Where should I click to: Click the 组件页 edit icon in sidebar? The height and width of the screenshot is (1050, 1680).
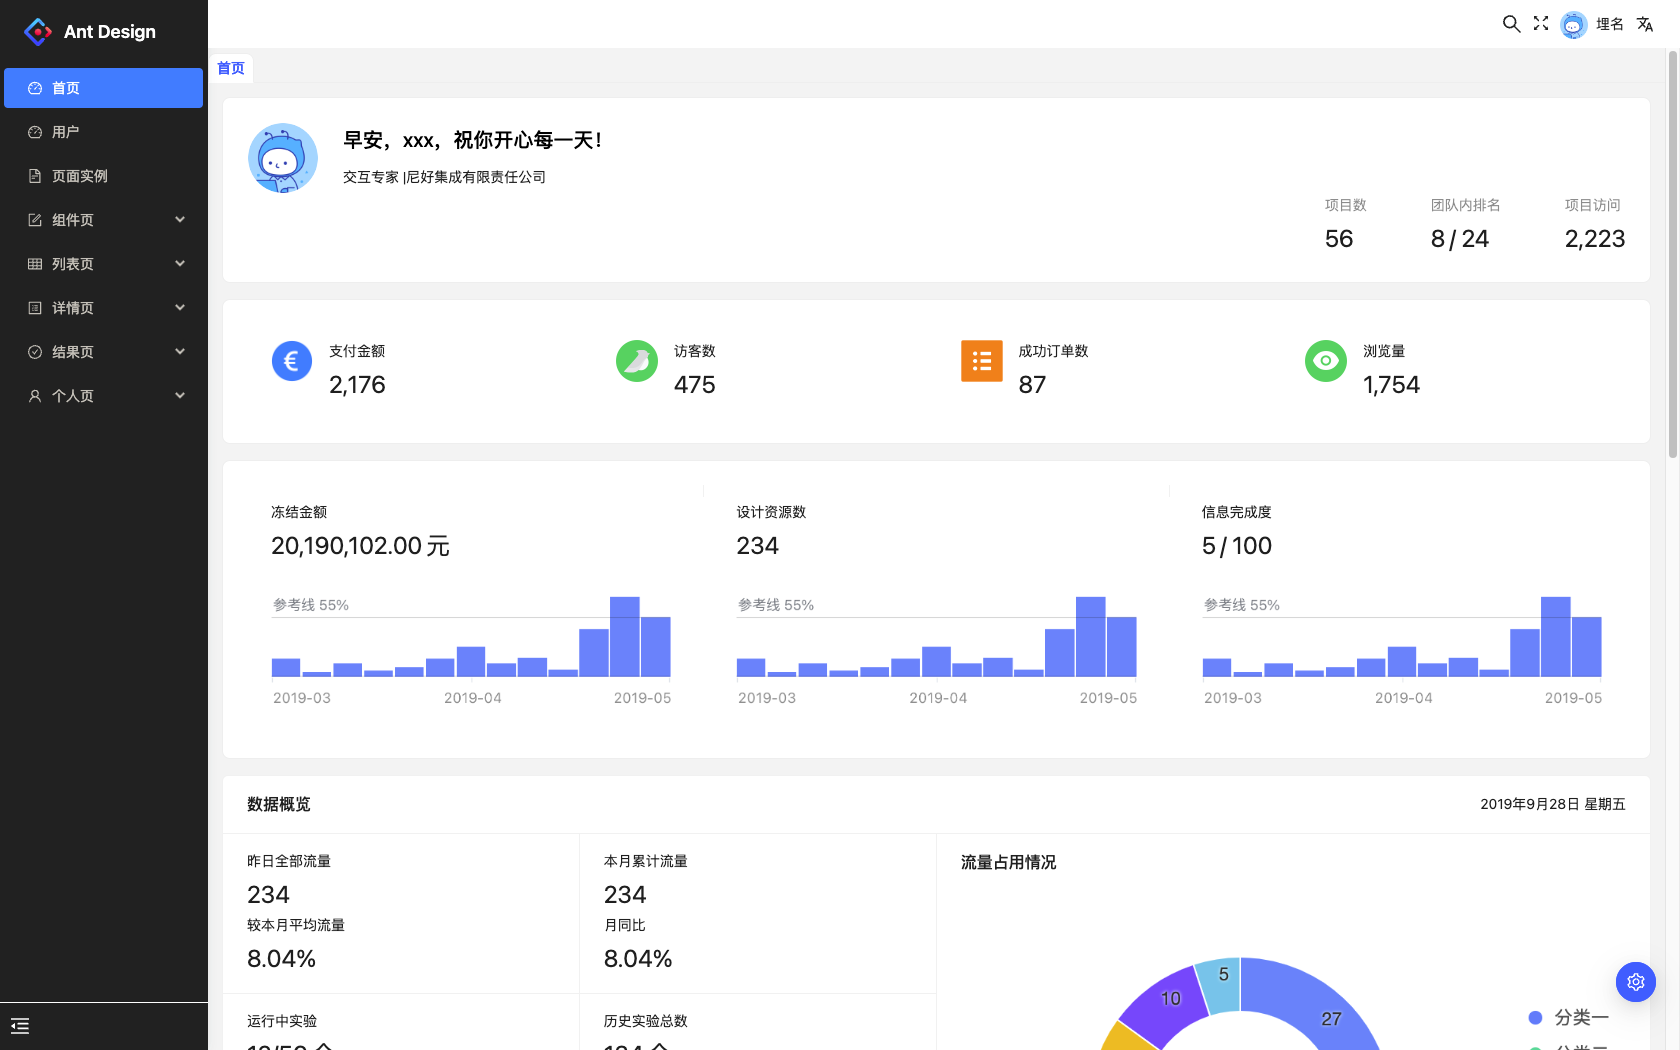[35, 220]
